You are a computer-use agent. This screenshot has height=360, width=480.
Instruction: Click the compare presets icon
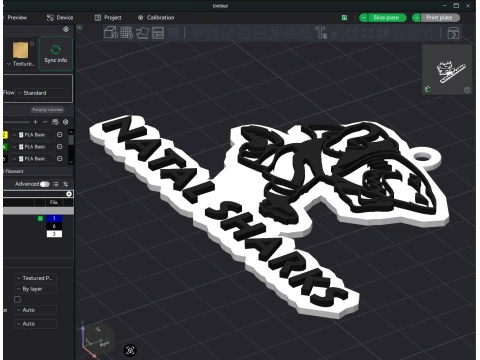(x=66, y=184)
